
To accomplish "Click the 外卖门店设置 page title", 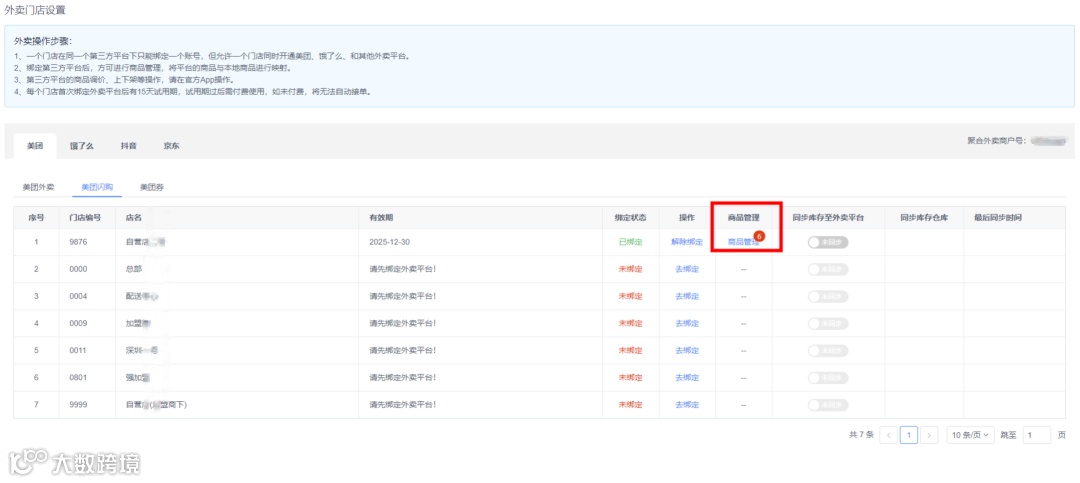I will coord(35,10).
